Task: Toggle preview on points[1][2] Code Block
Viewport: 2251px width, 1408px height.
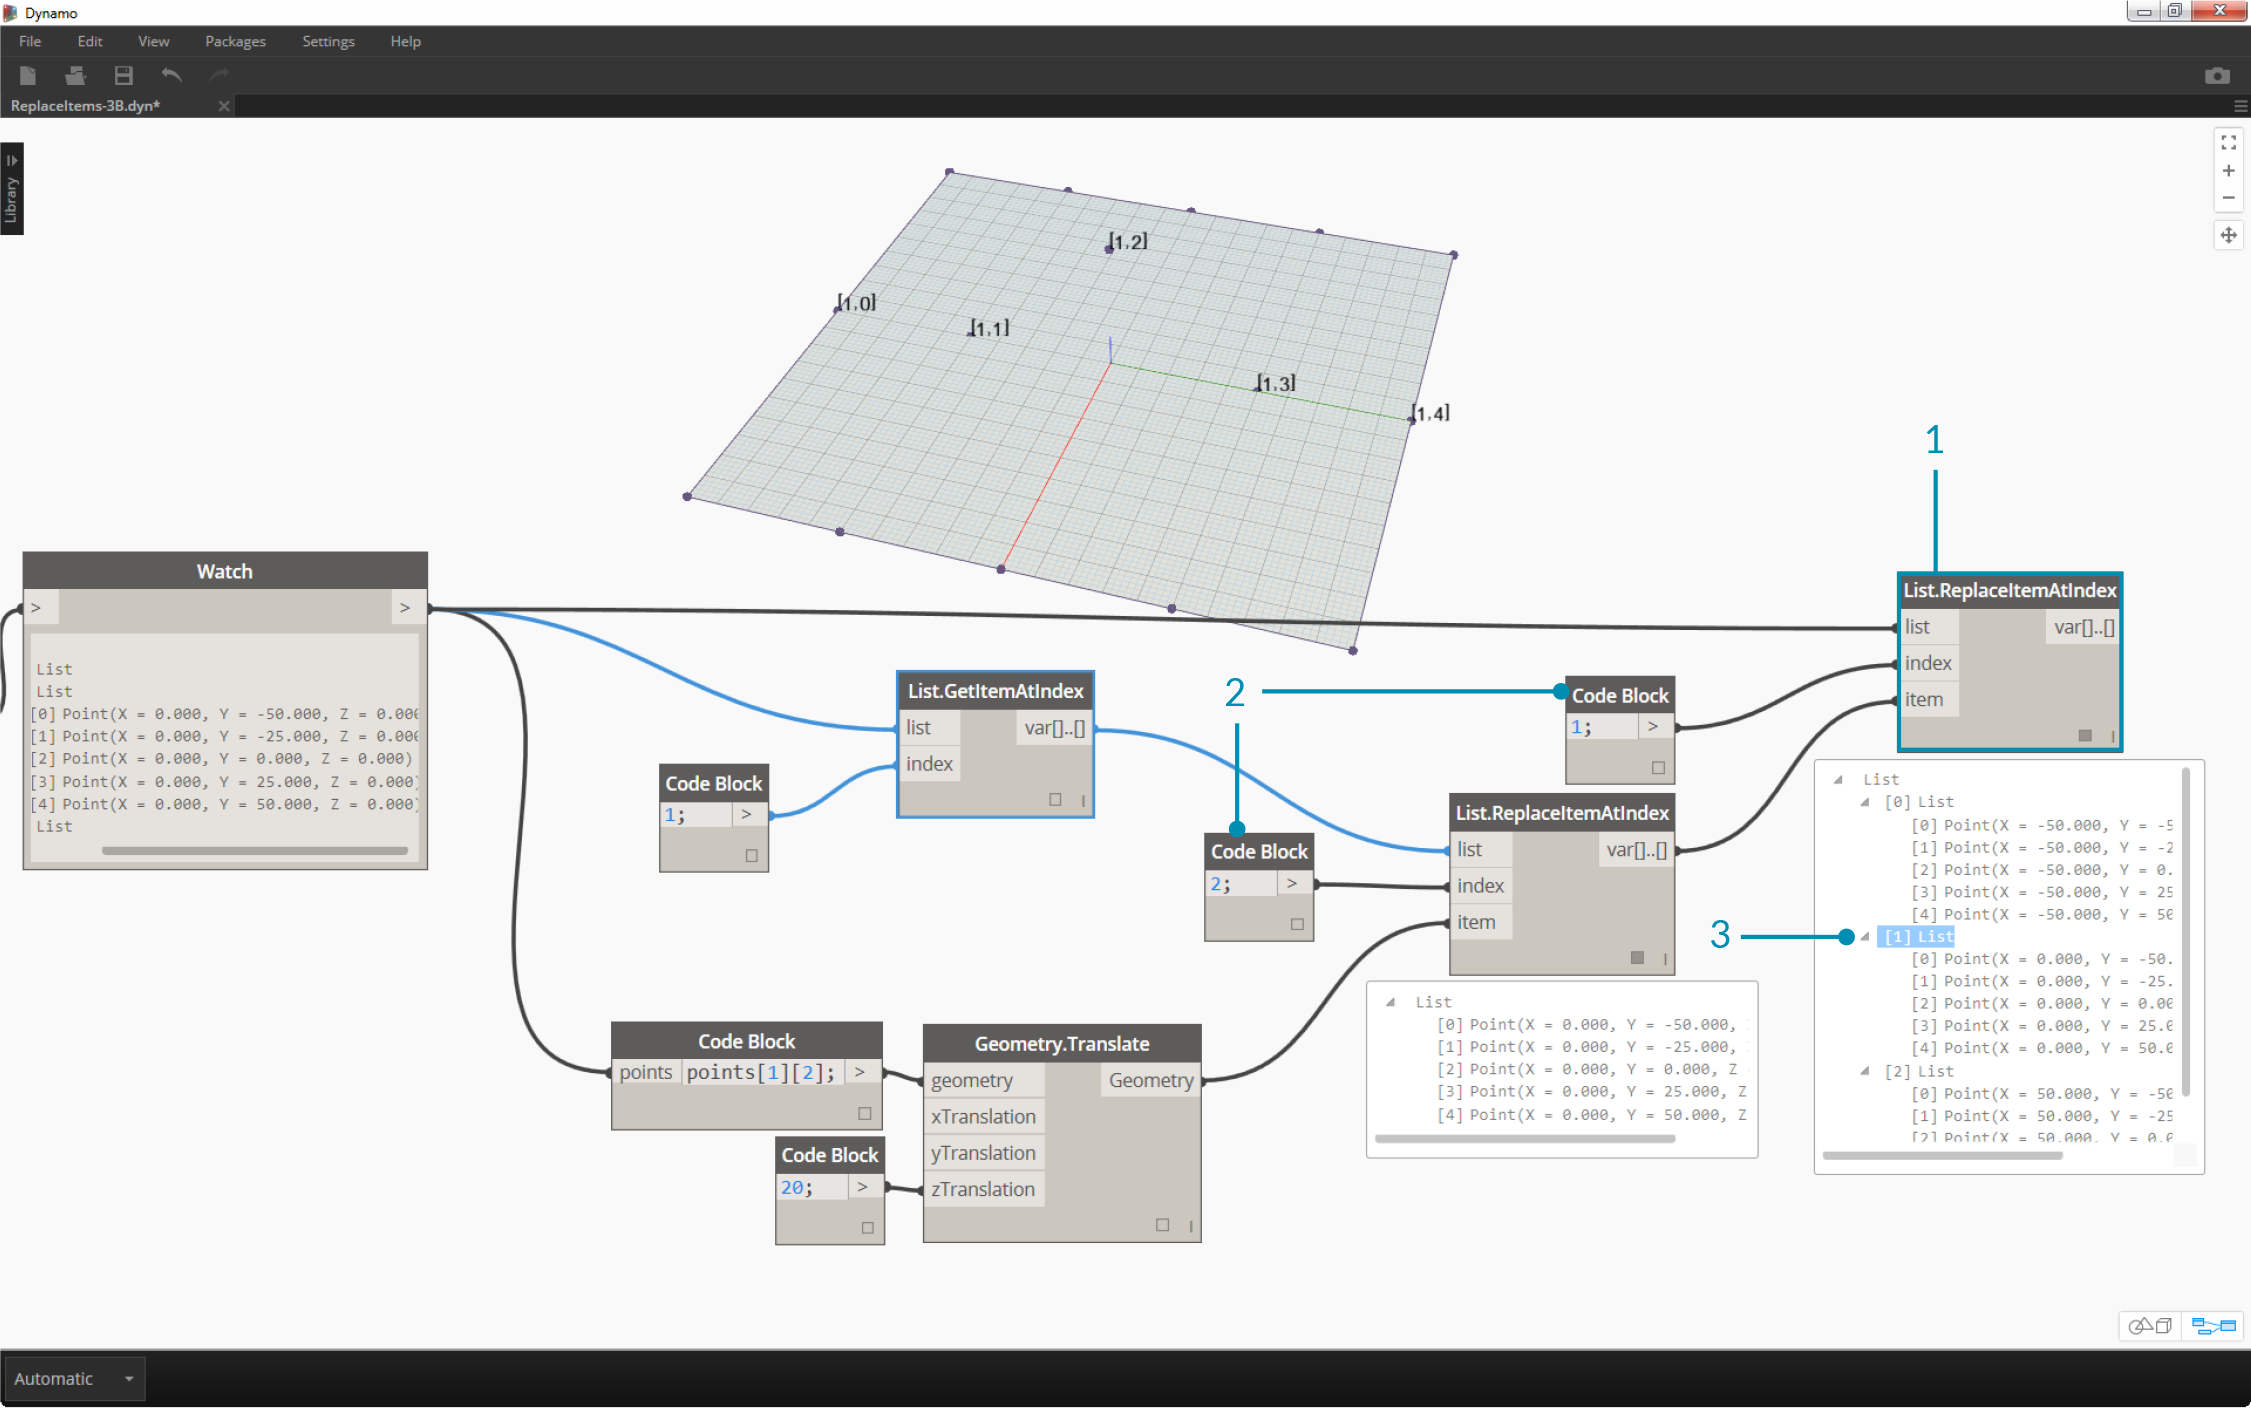Action: click(865, 1113)
